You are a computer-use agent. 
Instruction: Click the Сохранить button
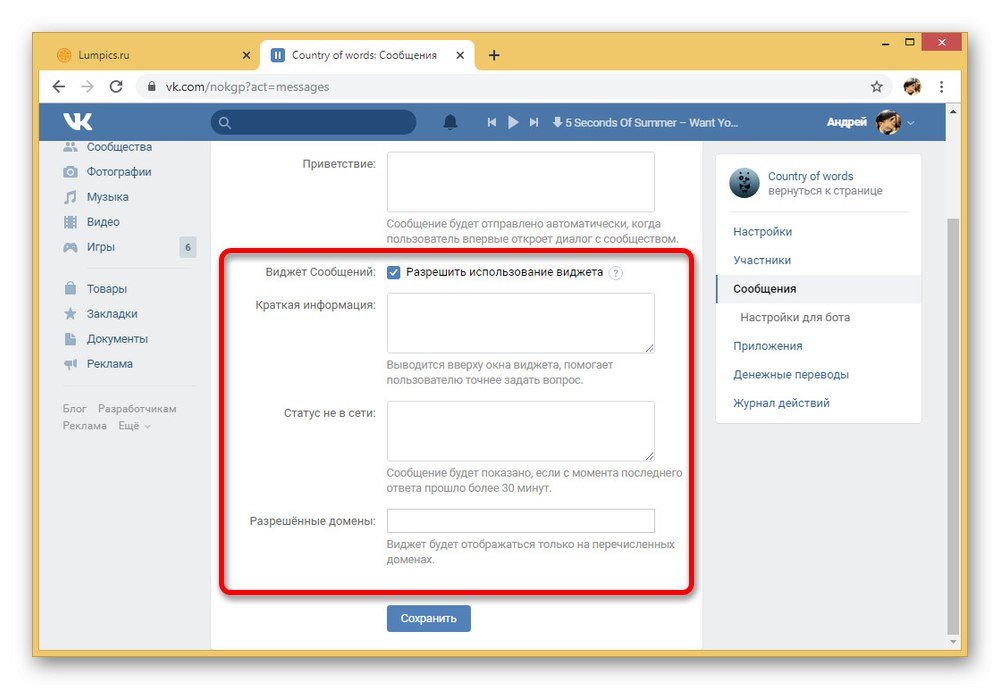[429, 618]
